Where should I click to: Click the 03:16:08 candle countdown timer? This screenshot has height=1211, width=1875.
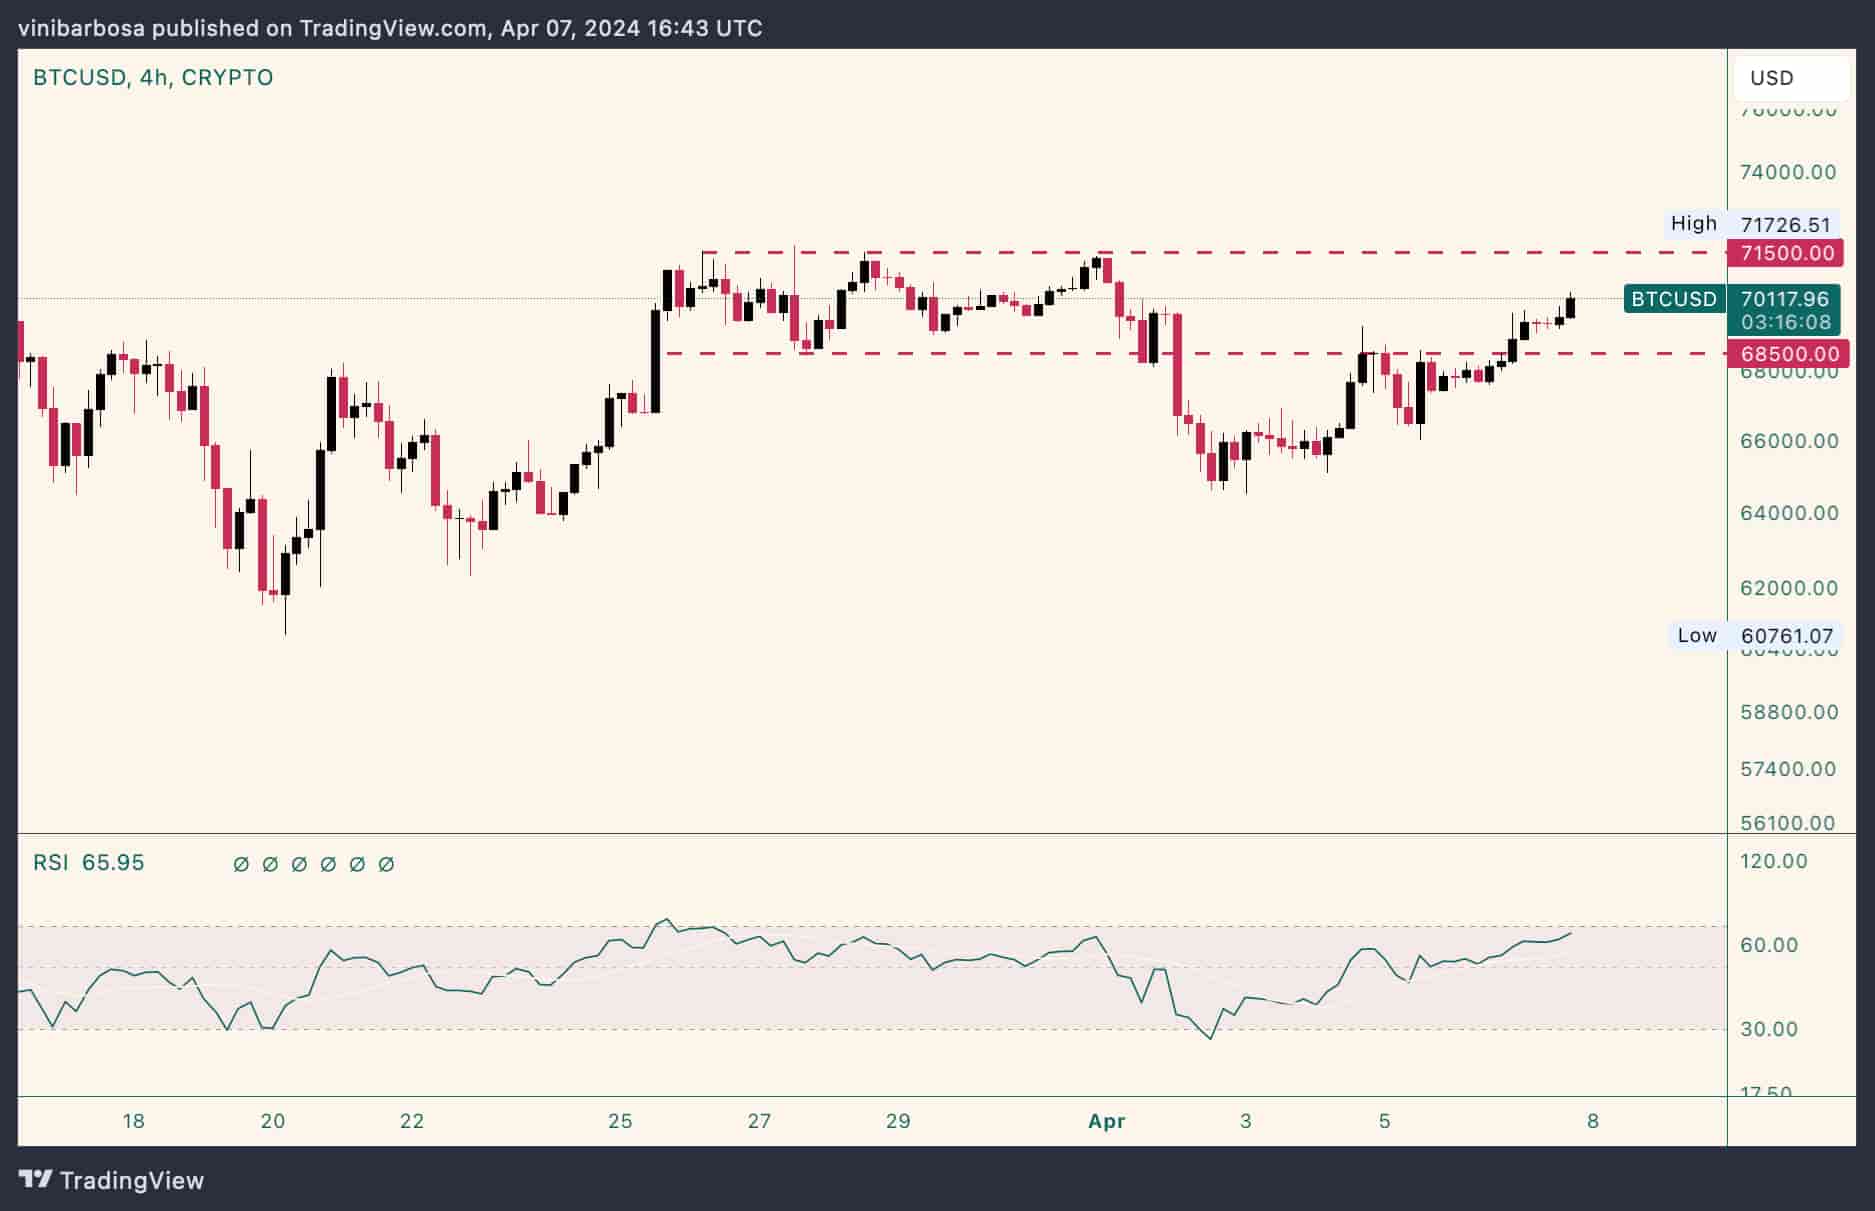[1785, 322]
